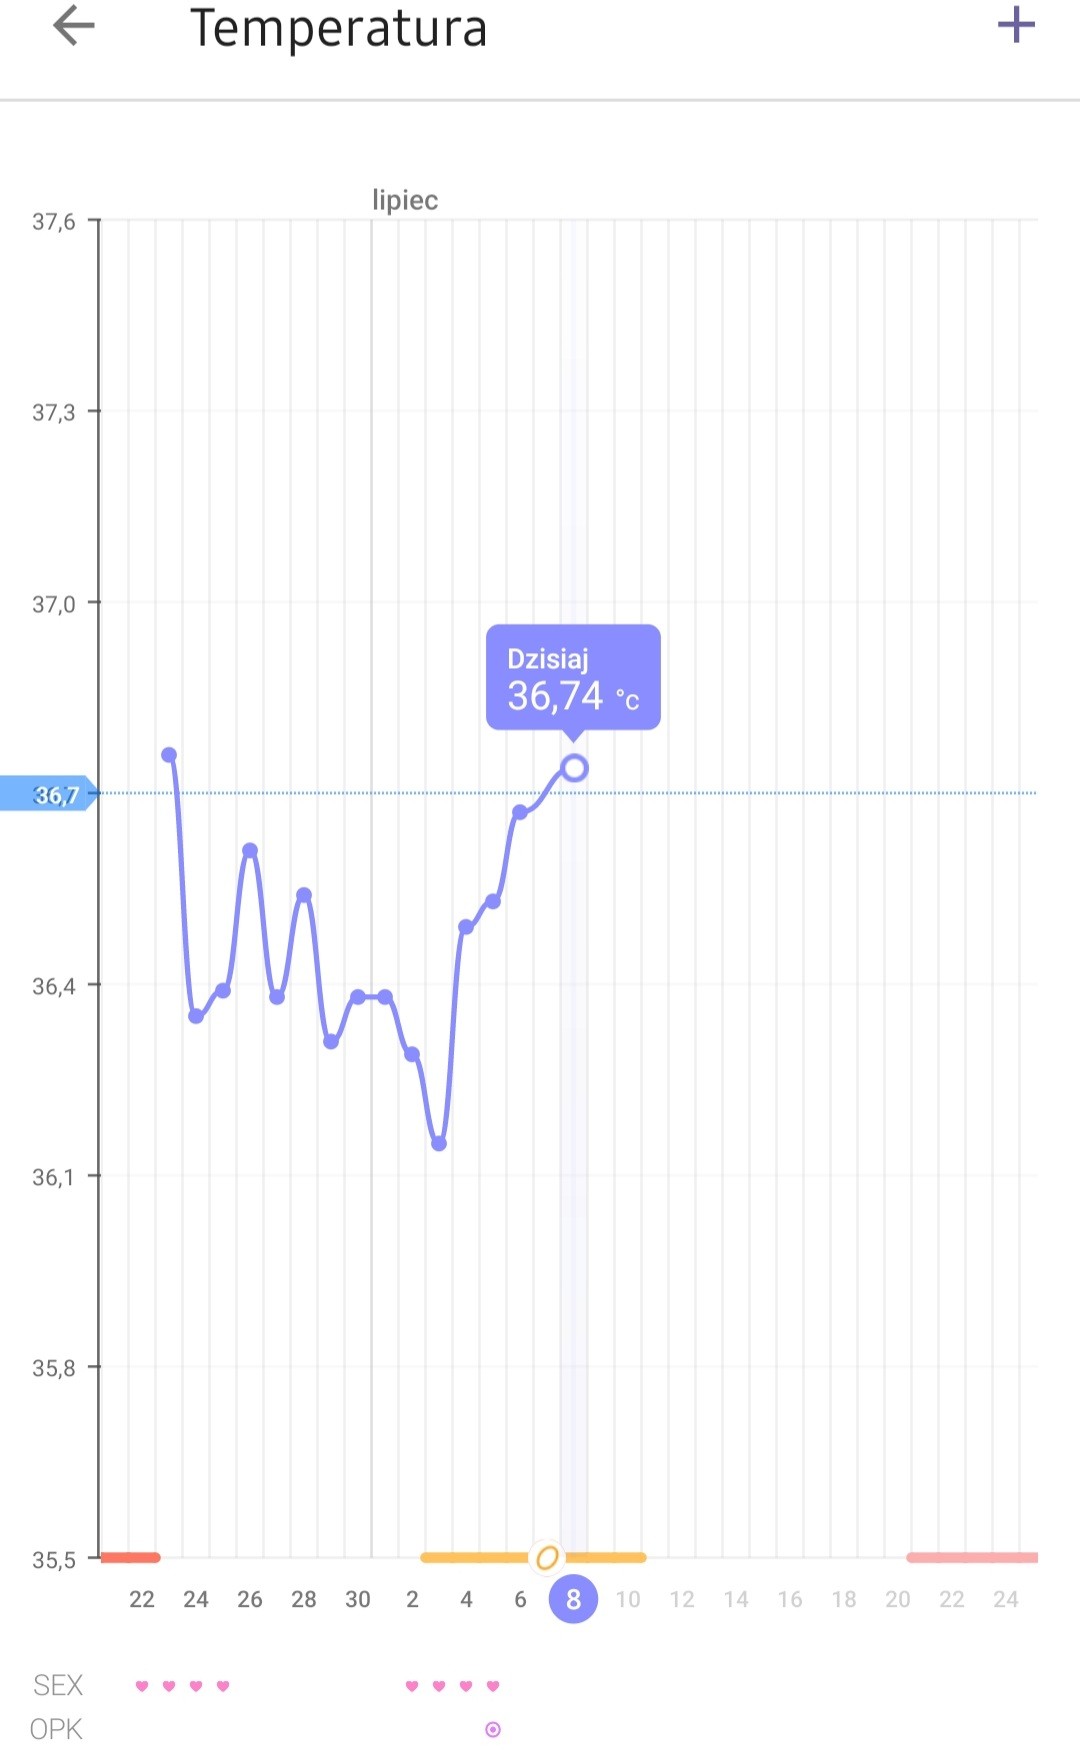Select date 22 at axis start
Screen dimensions: 1080x1758
tap(142, 1599)
